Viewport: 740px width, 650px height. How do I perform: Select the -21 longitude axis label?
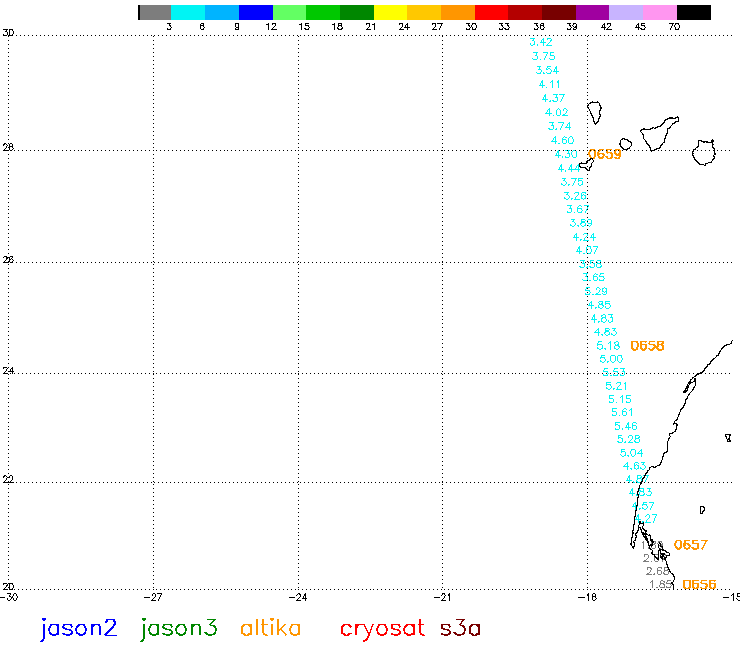tap(442, 598)
